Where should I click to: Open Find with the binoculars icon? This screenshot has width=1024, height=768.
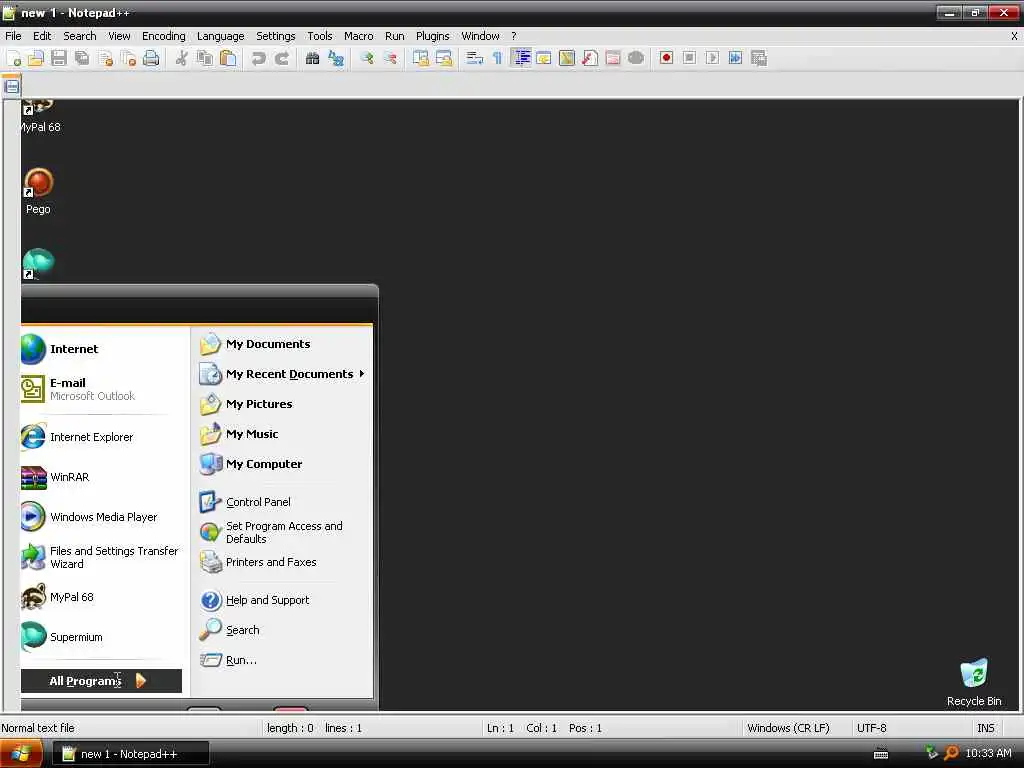click(312, 58)
